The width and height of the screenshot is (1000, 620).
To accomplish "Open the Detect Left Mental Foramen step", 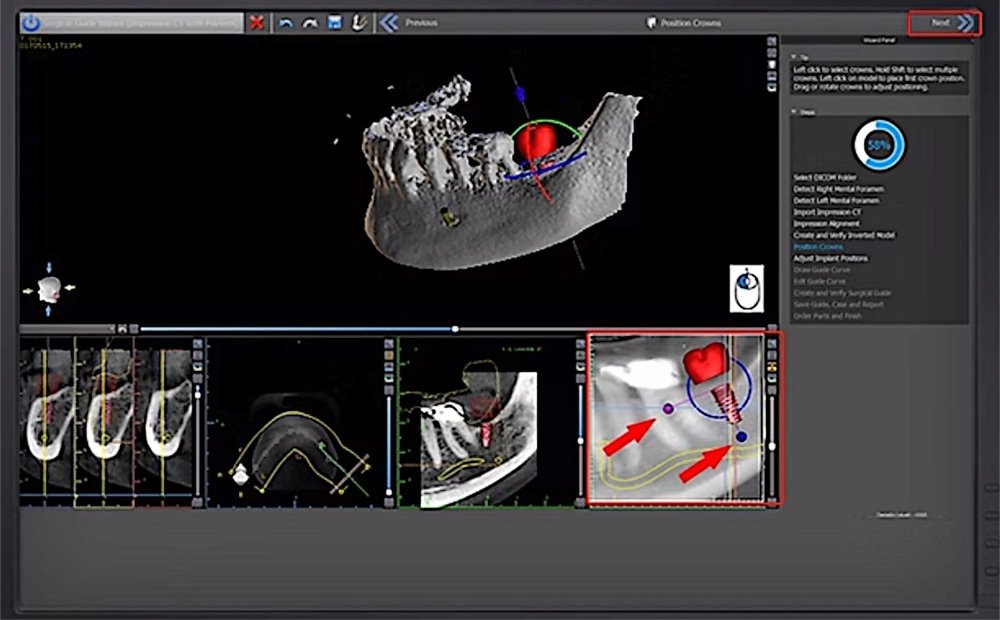I will click(836, 200).
